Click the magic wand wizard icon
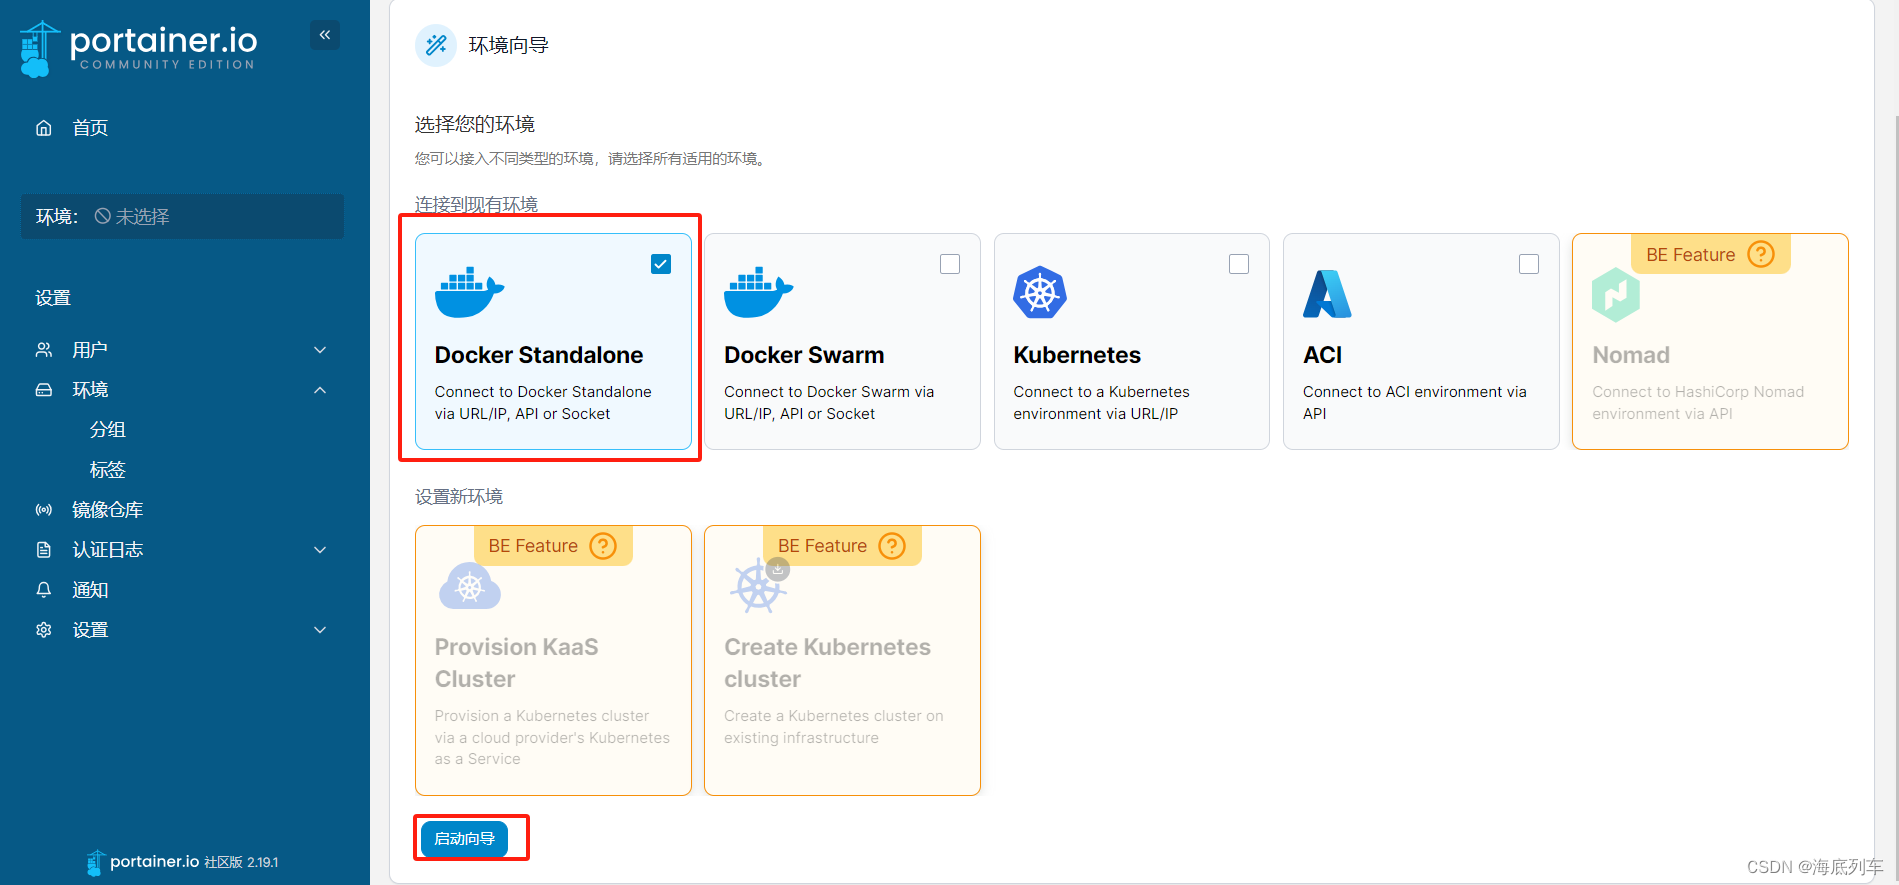This screenshot has width=1899, height=885. pos(436,45)
